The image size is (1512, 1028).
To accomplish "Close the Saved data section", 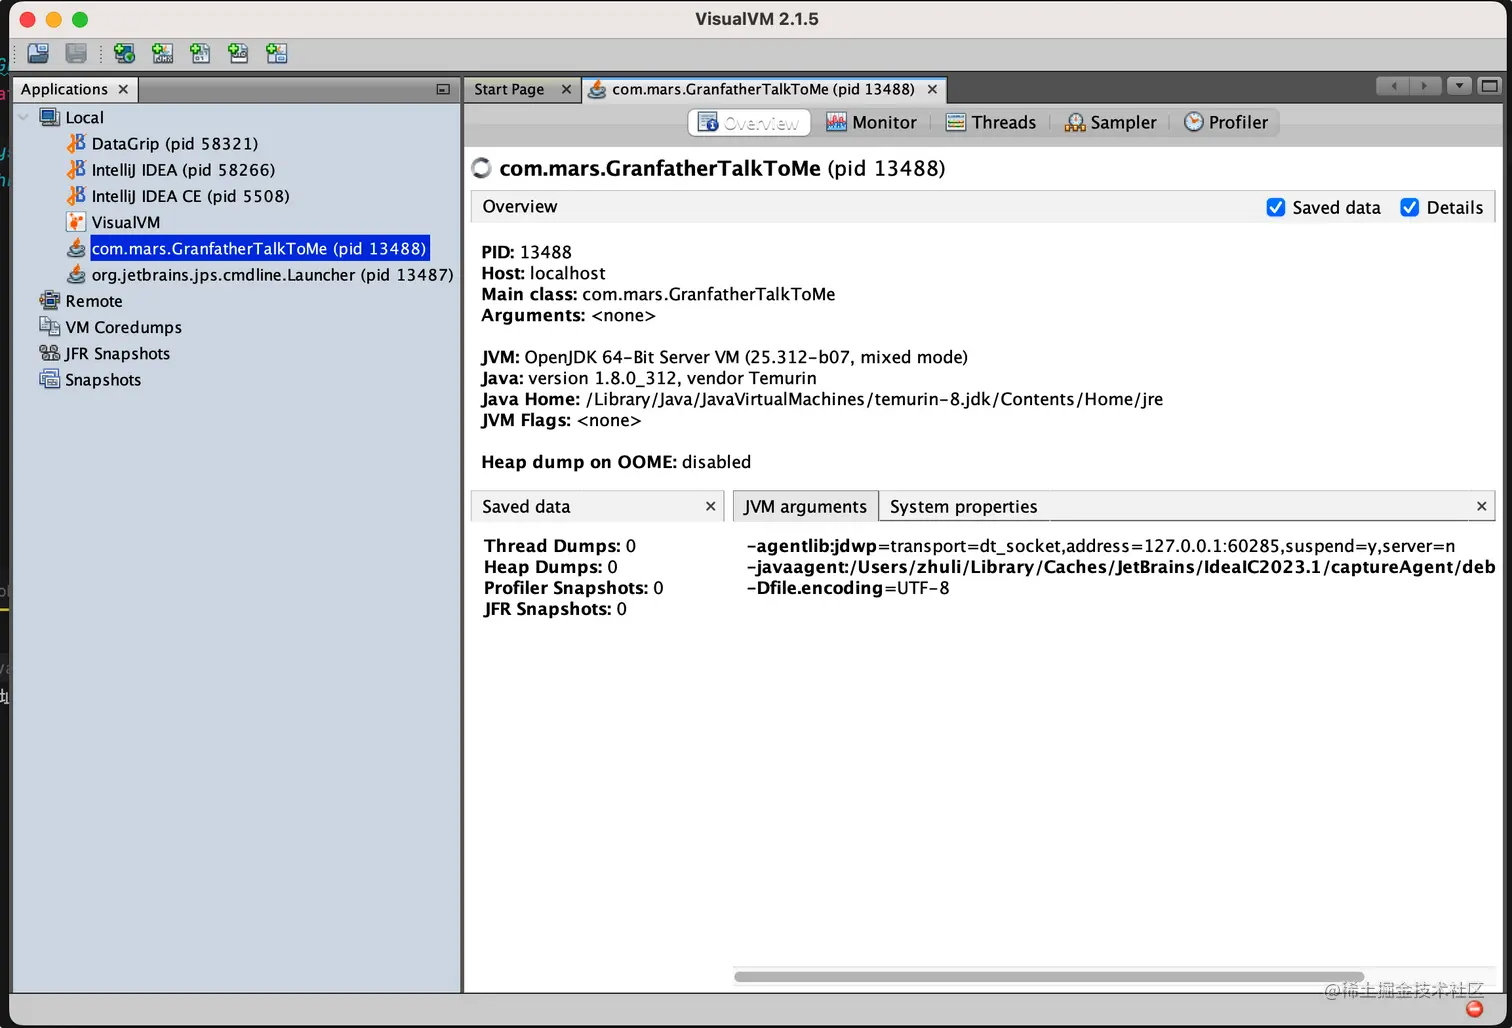I will (x=710, y=506).
